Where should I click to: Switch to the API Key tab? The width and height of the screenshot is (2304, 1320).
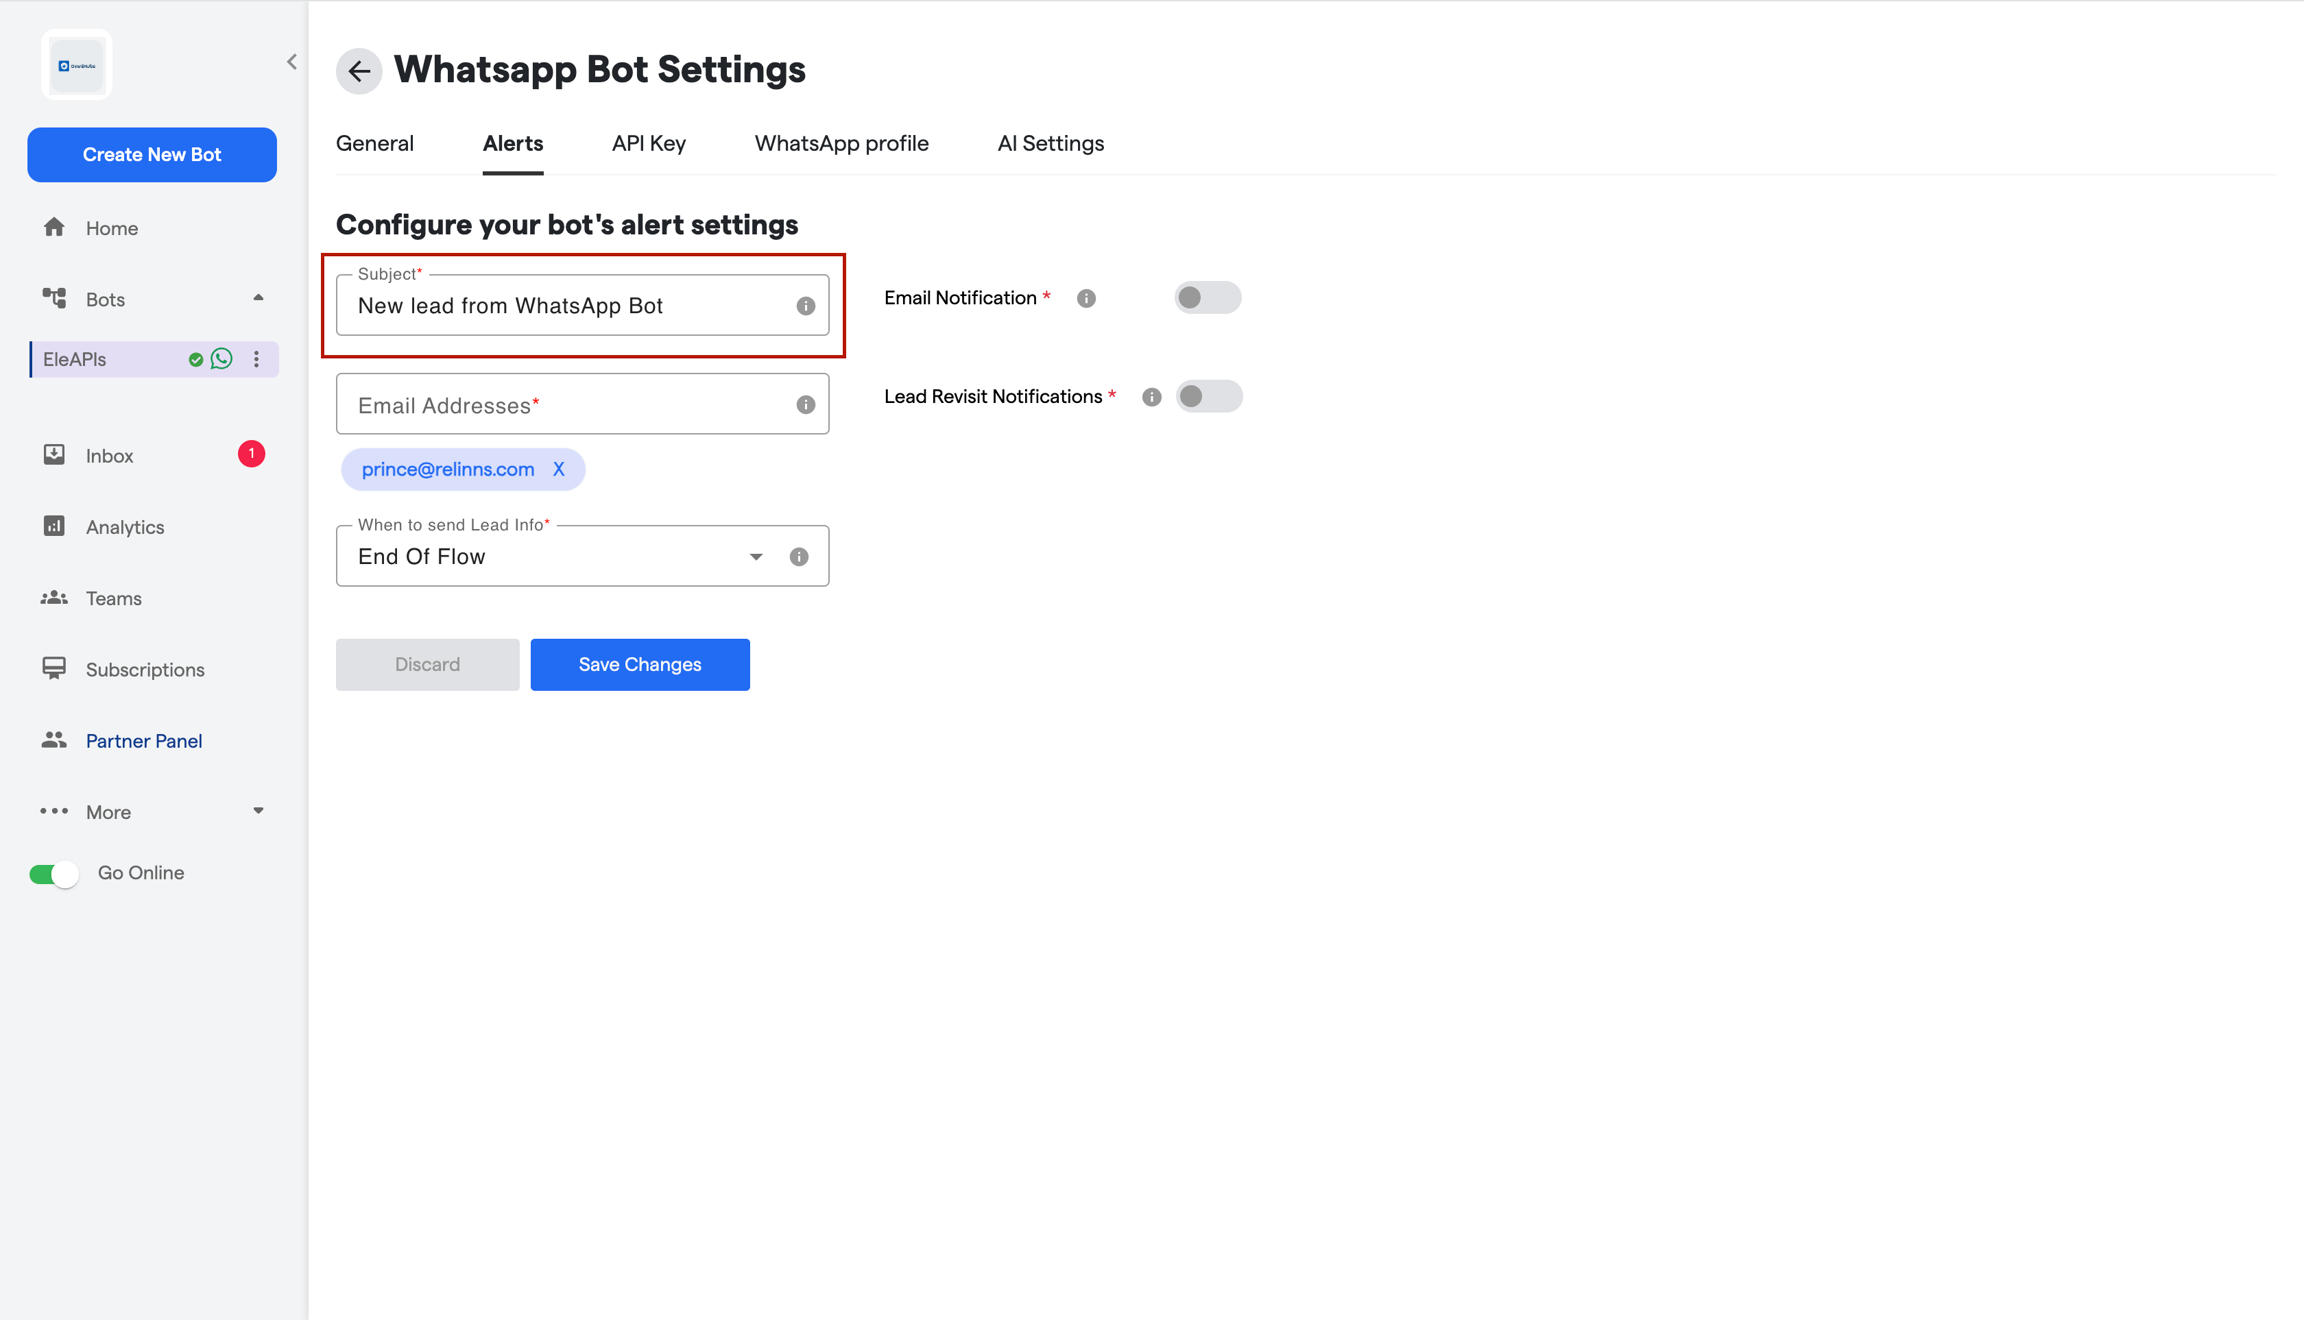click(x=649, y=143)
